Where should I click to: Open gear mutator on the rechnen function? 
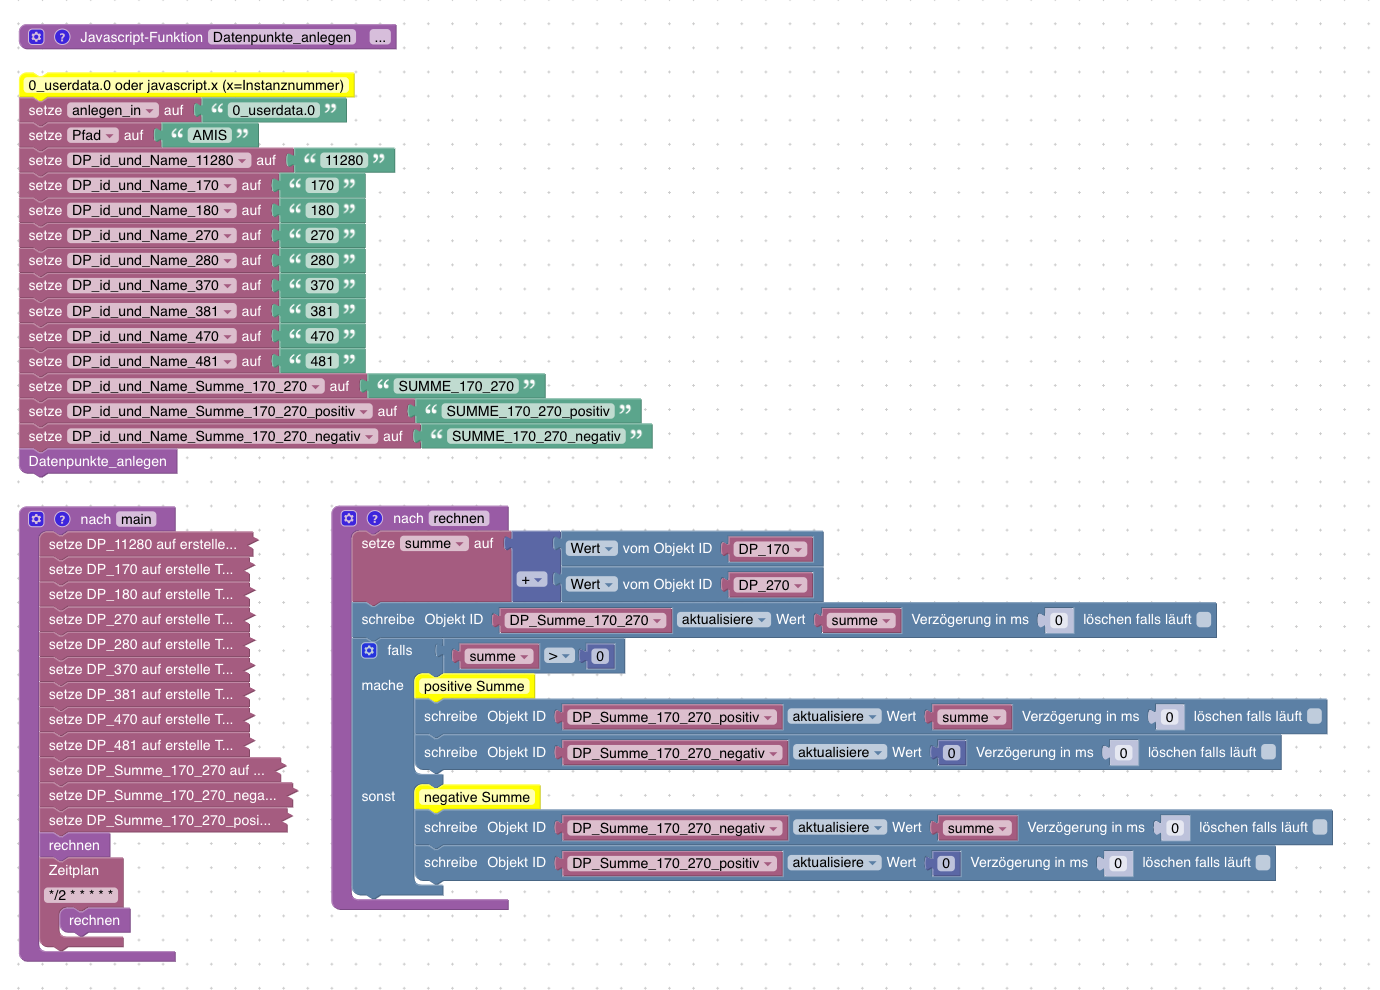349,518
